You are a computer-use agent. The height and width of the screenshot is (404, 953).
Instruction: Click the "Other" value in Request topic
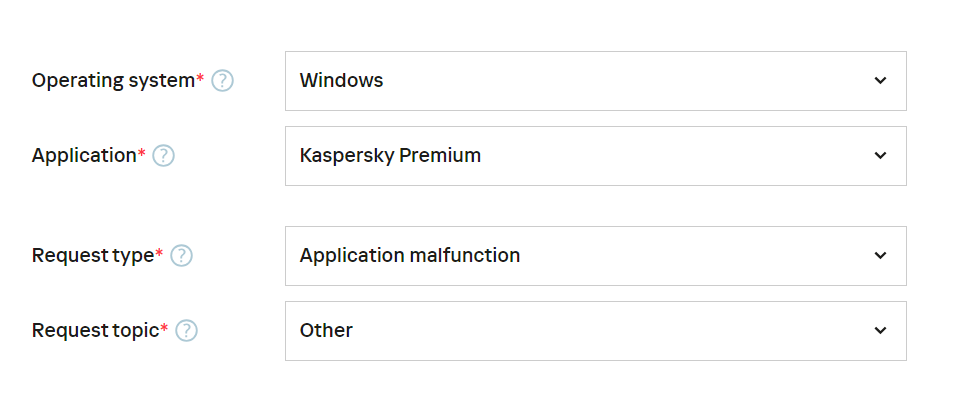(326, 331)
